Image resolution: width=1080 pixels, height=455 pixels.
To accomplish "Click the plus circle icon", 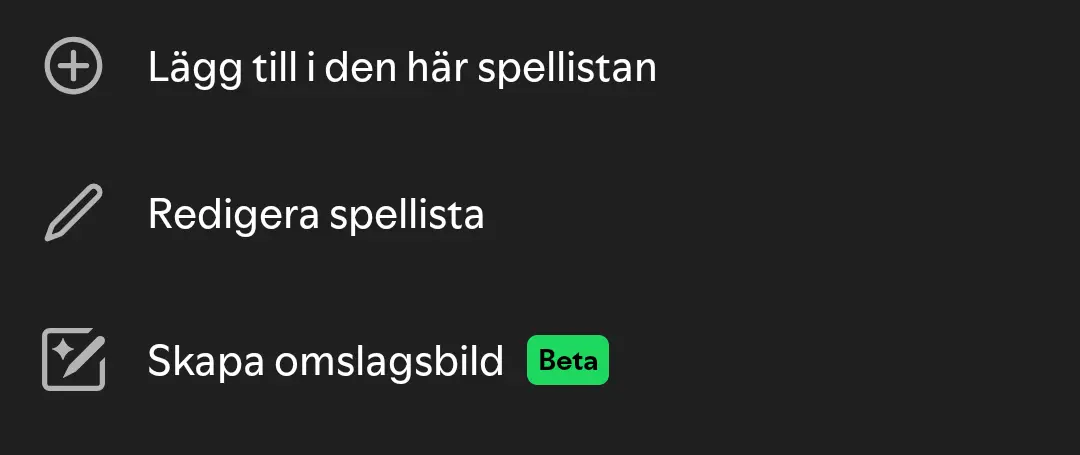I will point(73,66).
